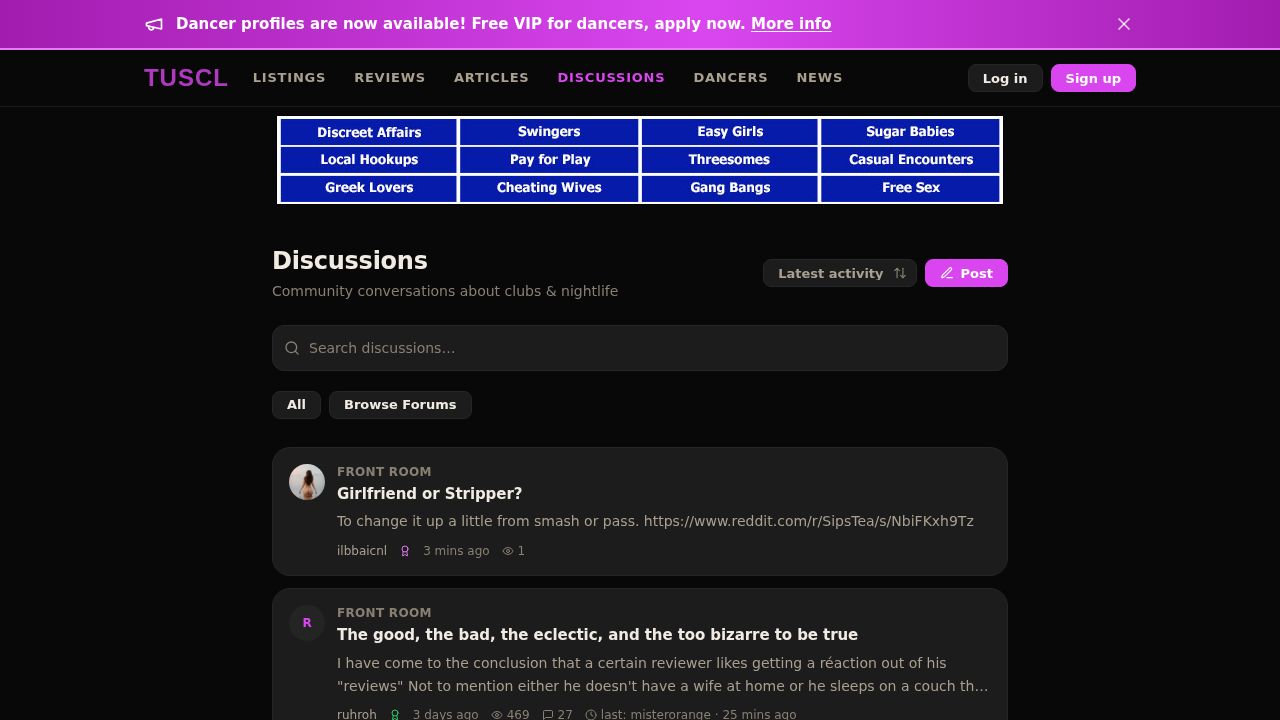
Task: Click the Local Hookups ad cell
Action: click(x=369, y=160)
